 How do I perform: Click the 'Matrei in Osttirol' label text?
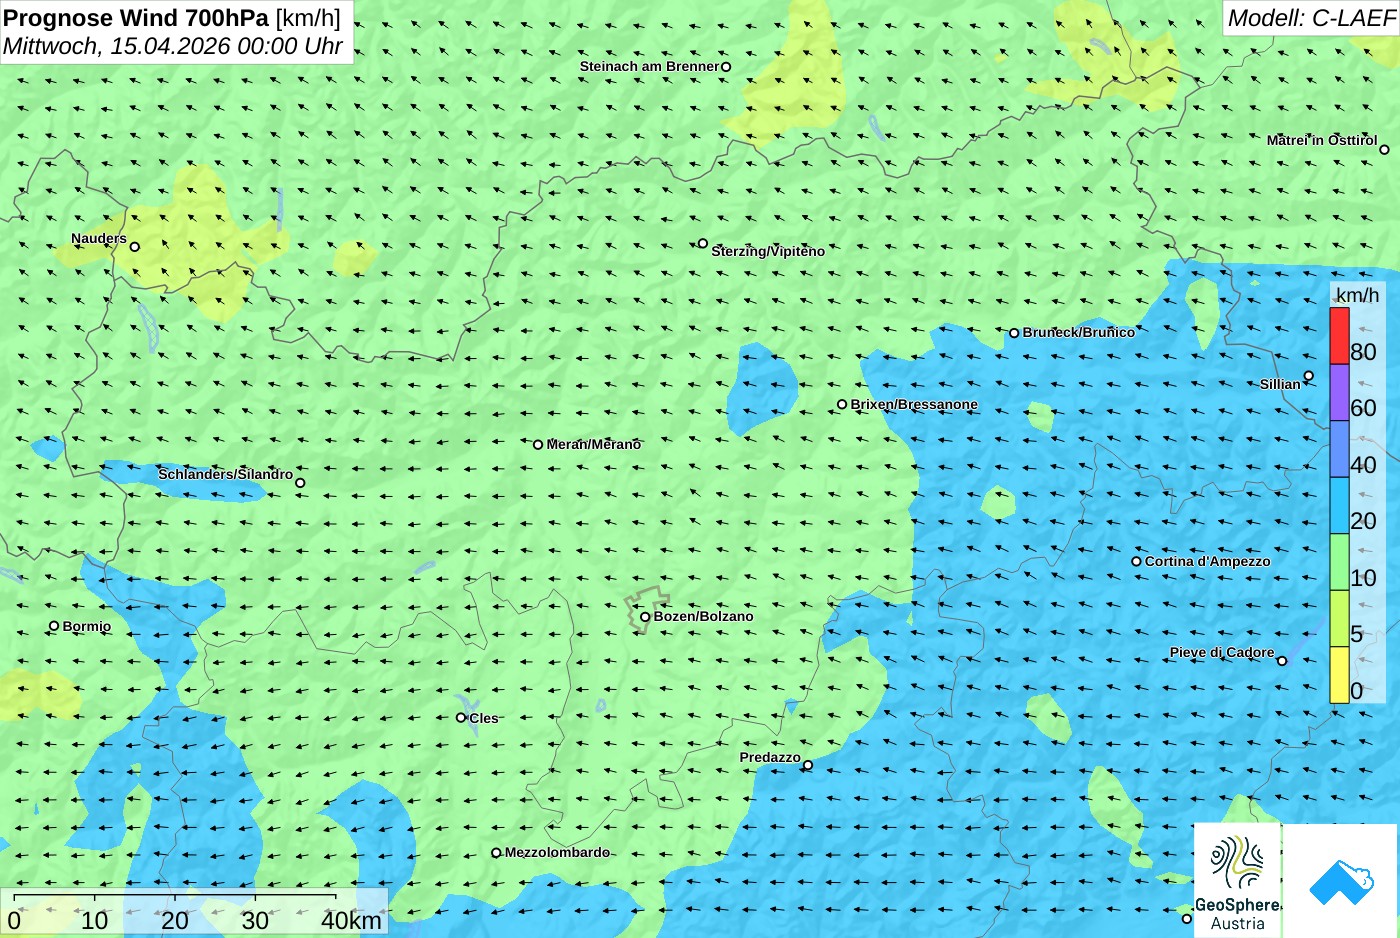(x=1322, y=140)
